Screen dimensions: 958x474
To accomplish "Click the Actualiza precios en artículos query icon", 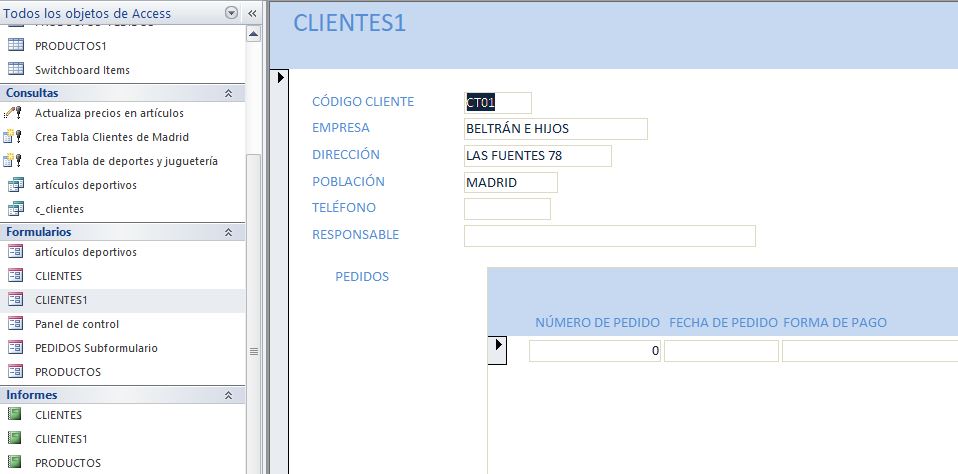I will [x=12, y=113].
